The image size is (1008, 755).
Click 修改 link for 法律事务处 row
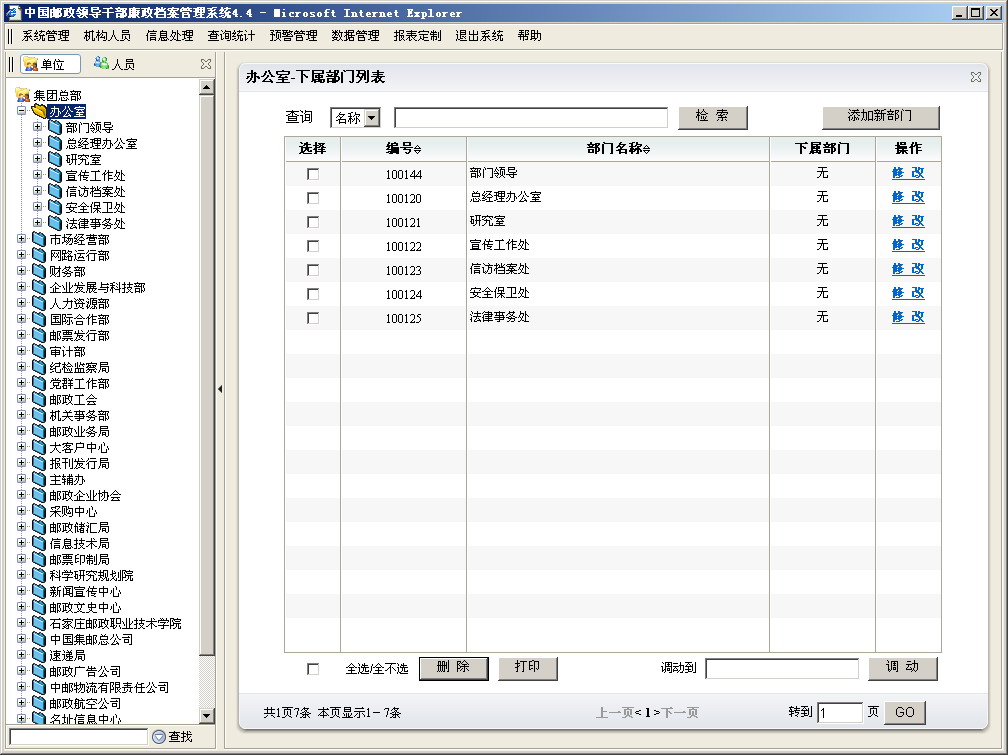[908, 317]
